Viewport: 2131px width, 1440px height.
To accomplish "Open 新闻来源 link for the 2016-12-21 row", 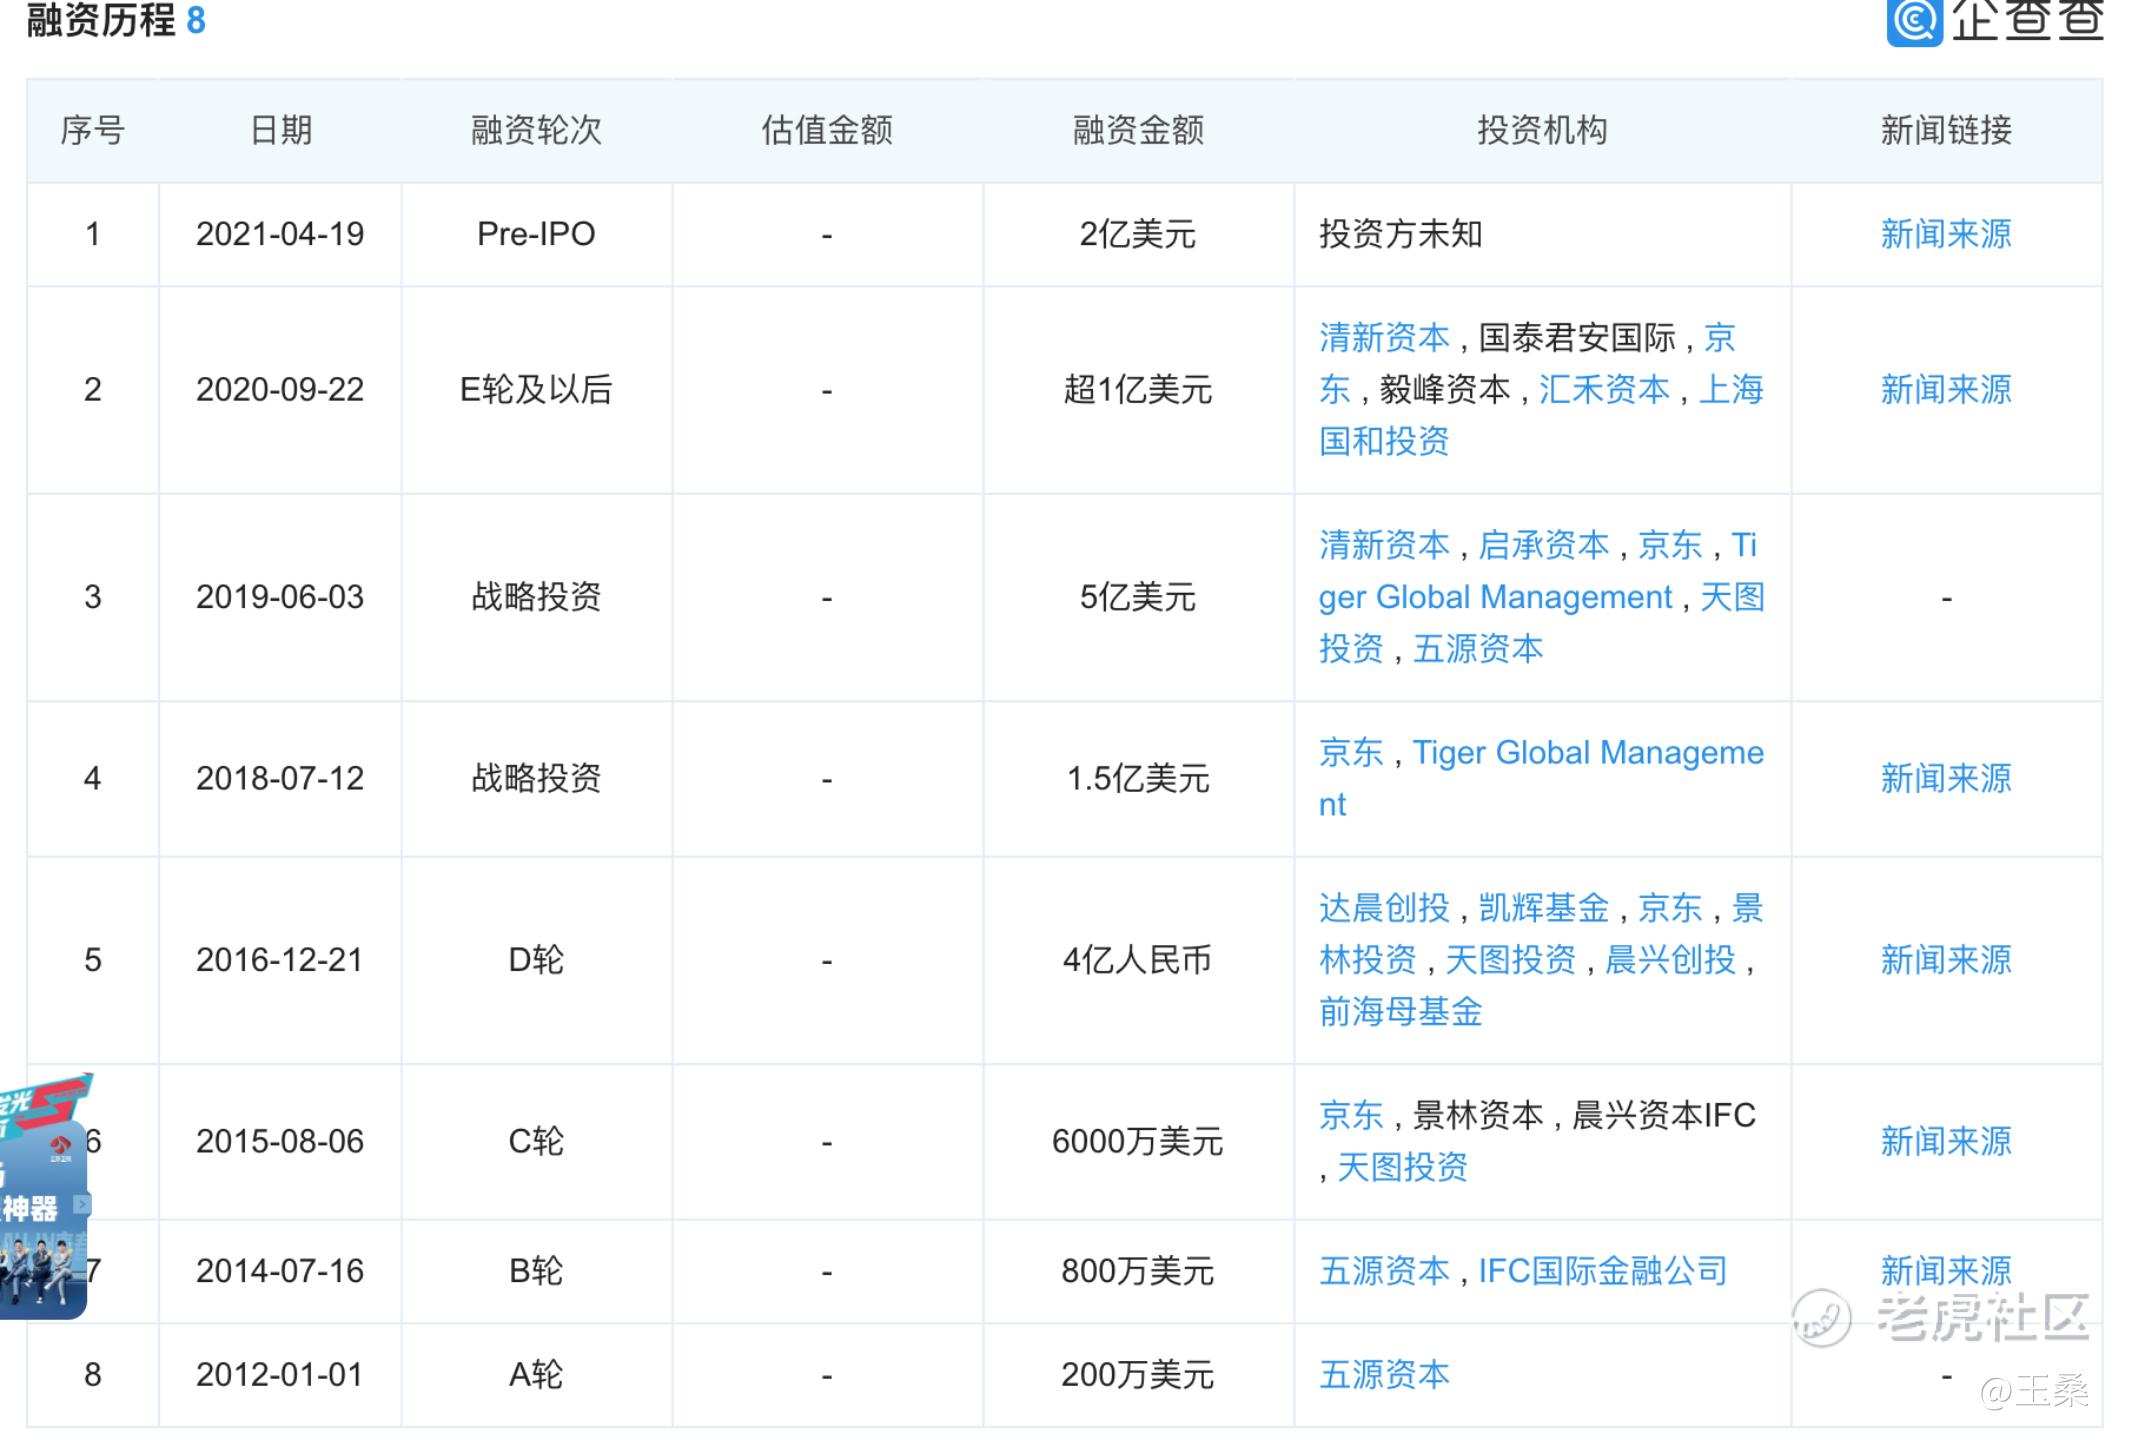I will [1945, 960].
